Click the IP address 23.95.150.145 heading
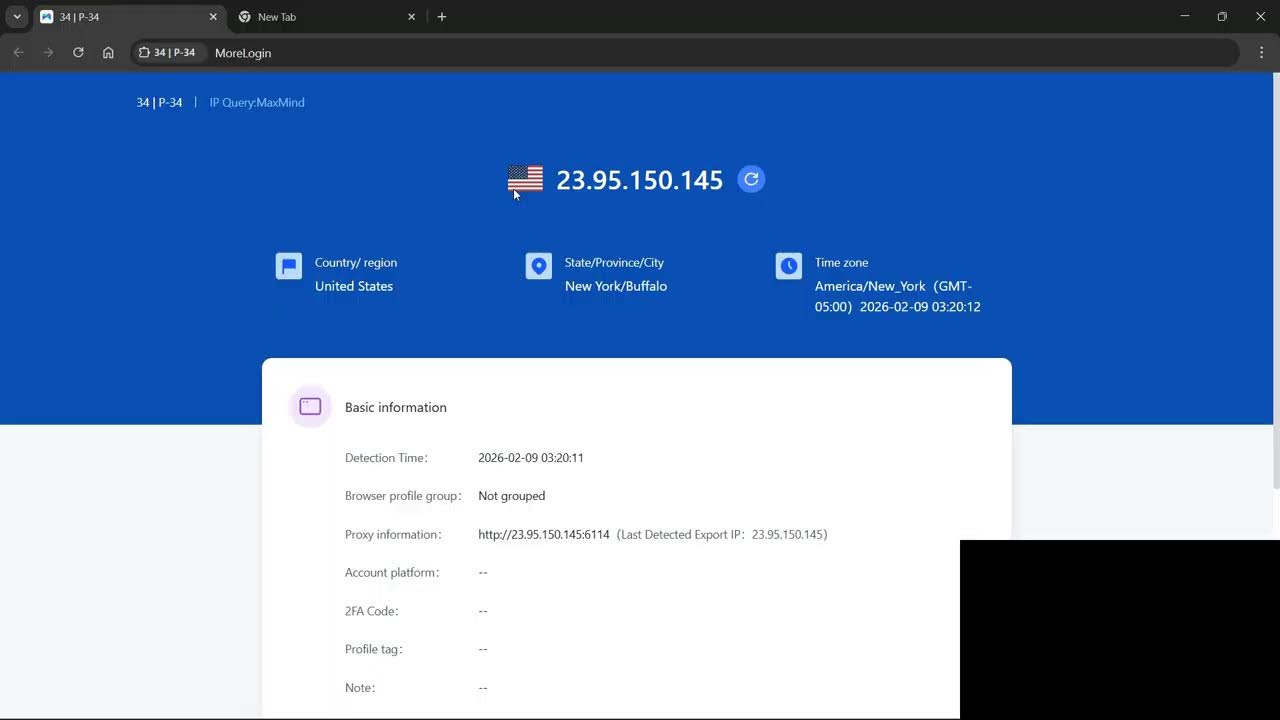 click(x=639, y=180)
